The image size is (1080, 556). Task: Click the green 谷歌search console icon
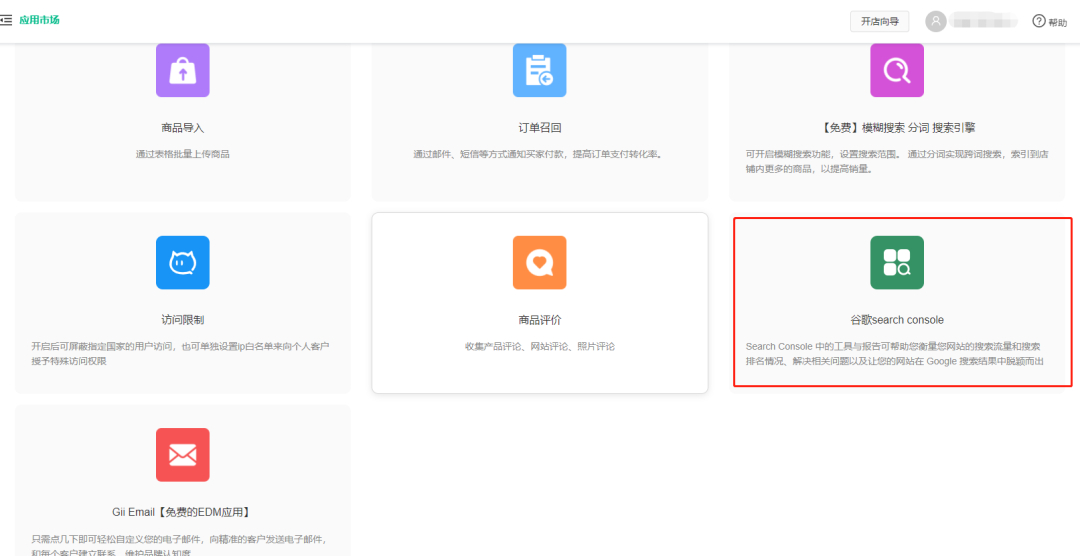[x=896, y=262]
